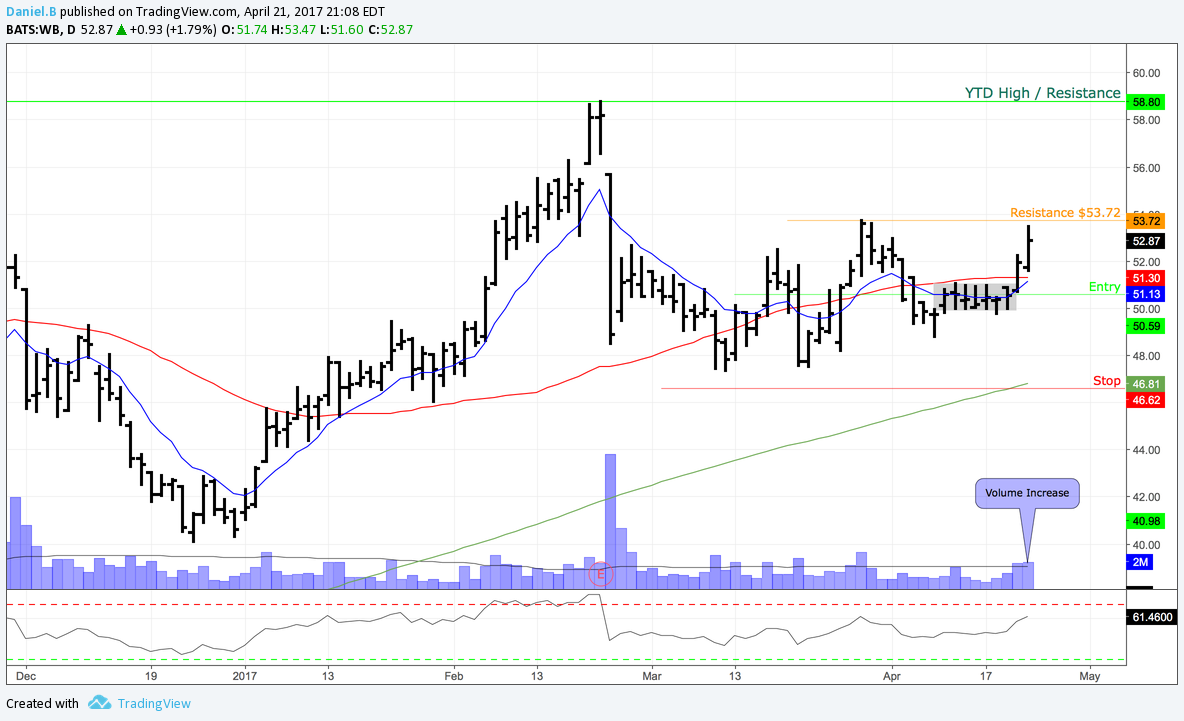Click the green 40.98 price tag
This screenshot has height=721, width=1184.
[x=1146, y=522]
